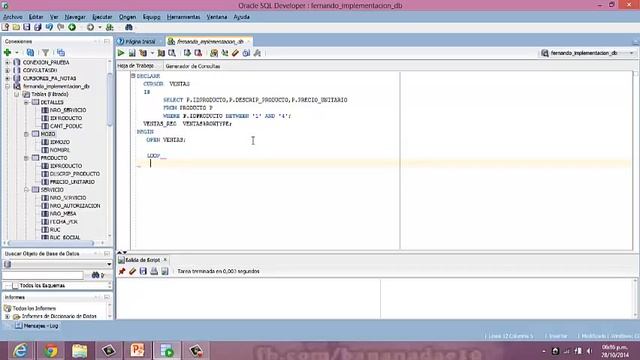The width and height of the screenshot is (640, 360).
Task: Click the Save All icon in main toolbar
Action: (38, 27)
